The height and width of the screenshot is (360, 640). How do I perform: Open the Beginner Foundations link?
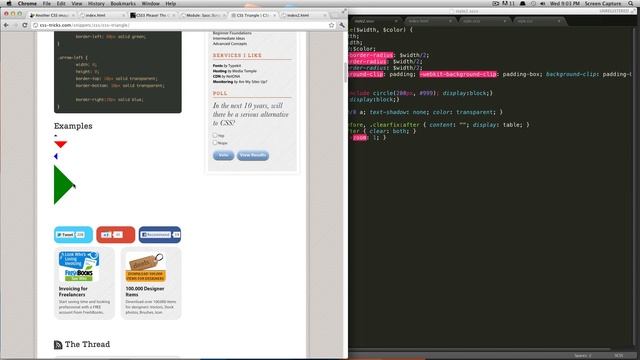[232, 33]
